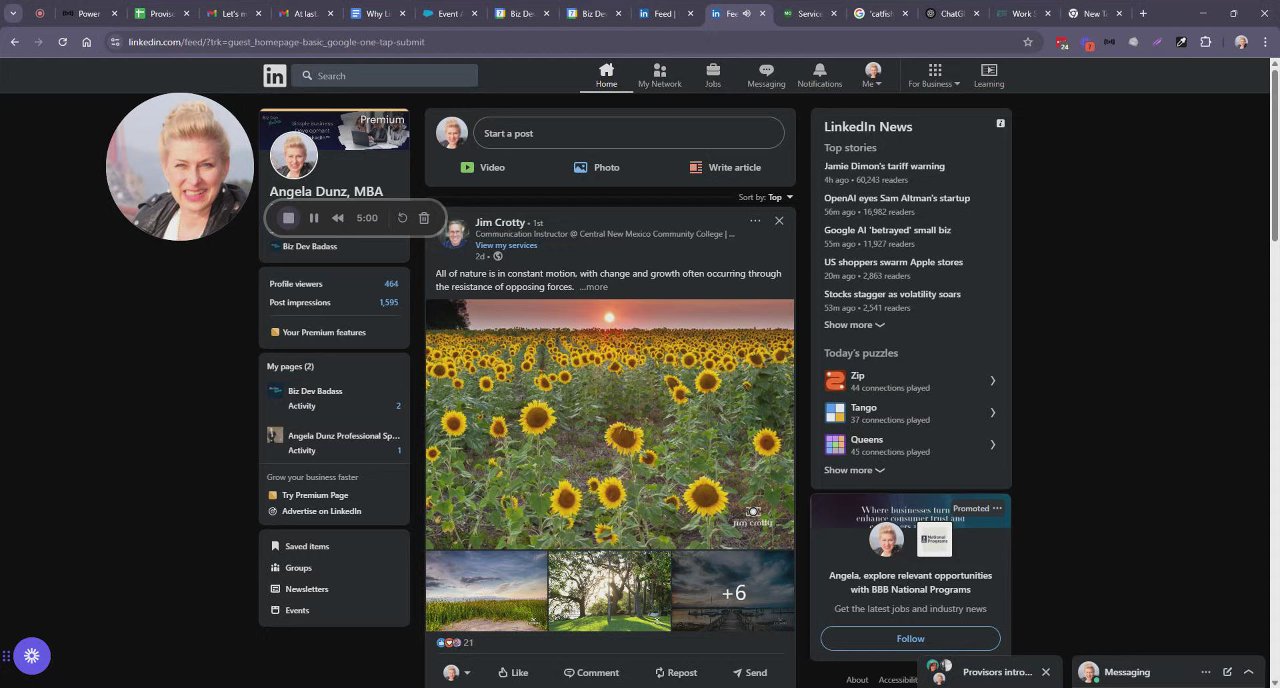This screenshot has height=688, width=1280.
Task: Open My Network icon
Action: (x=659, y=71)
